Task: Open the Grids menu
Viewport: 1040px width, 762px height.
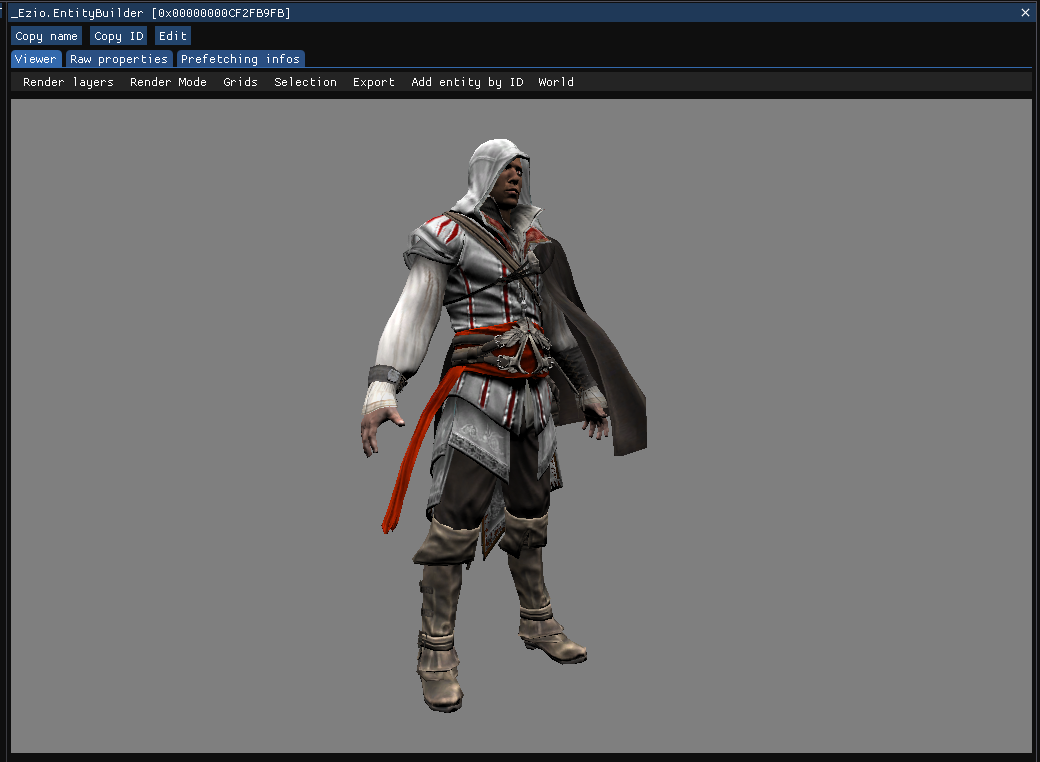Action: click(x=240, y=82)
